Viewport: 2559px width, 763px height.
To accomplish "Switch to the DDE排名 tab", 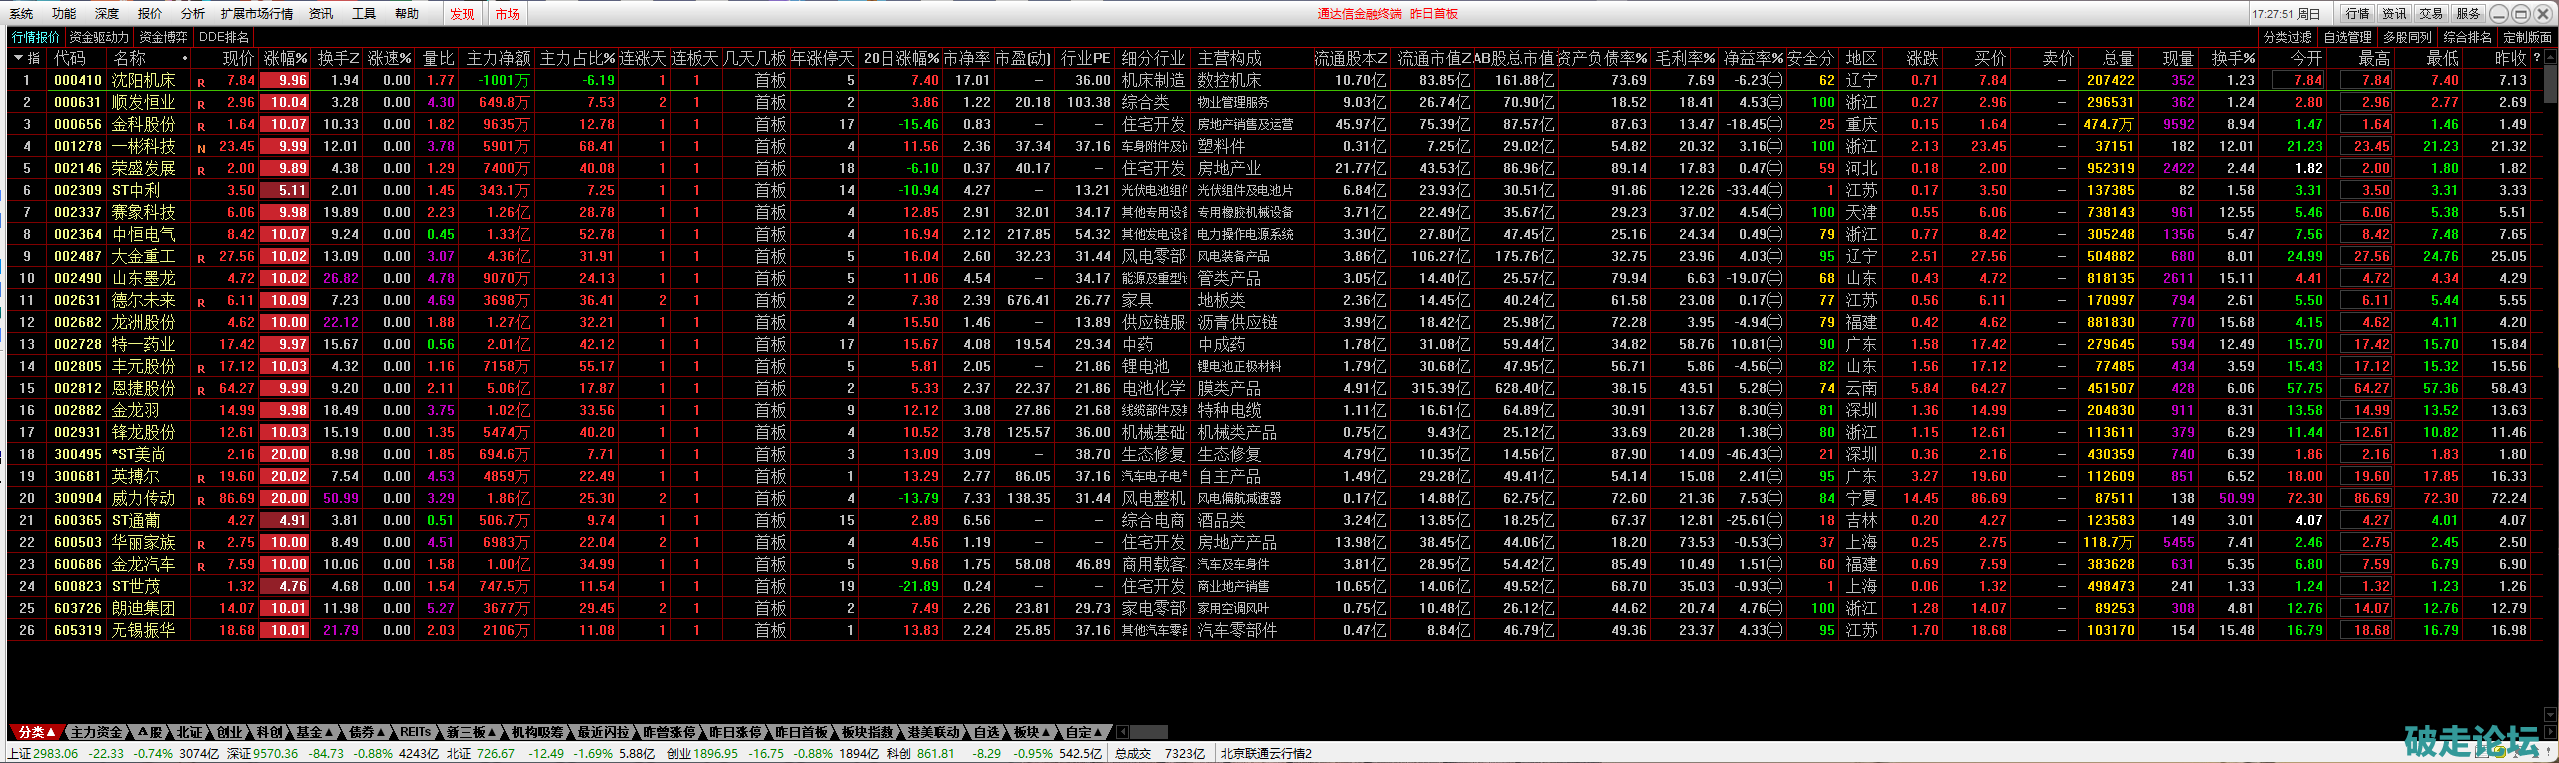I will (224, 37).
